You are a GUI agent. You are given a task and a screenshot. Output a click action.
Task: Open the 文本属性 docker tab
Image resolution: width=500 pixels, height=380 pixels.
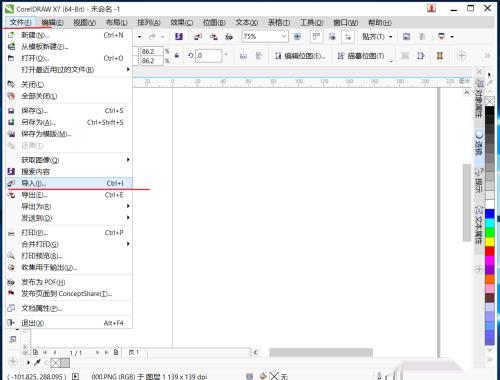pos(479,226)
